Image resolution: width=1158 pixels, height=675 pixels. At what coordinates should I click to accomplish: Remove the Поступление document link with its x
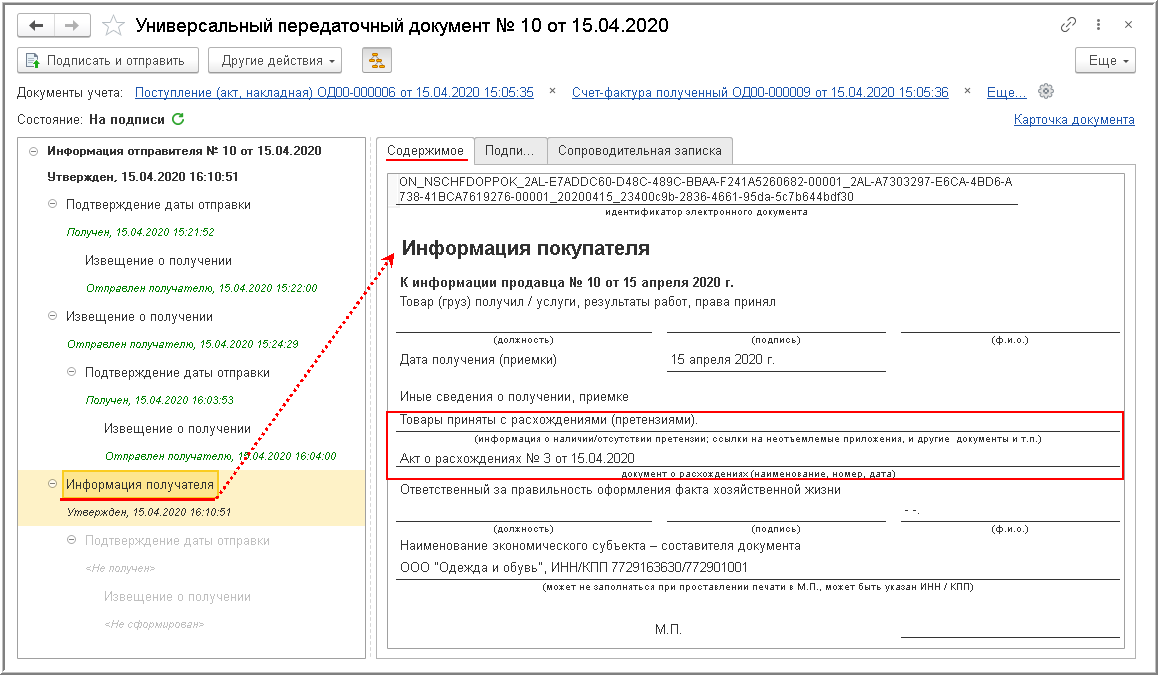pyautogui.click(x=552, y=92)
